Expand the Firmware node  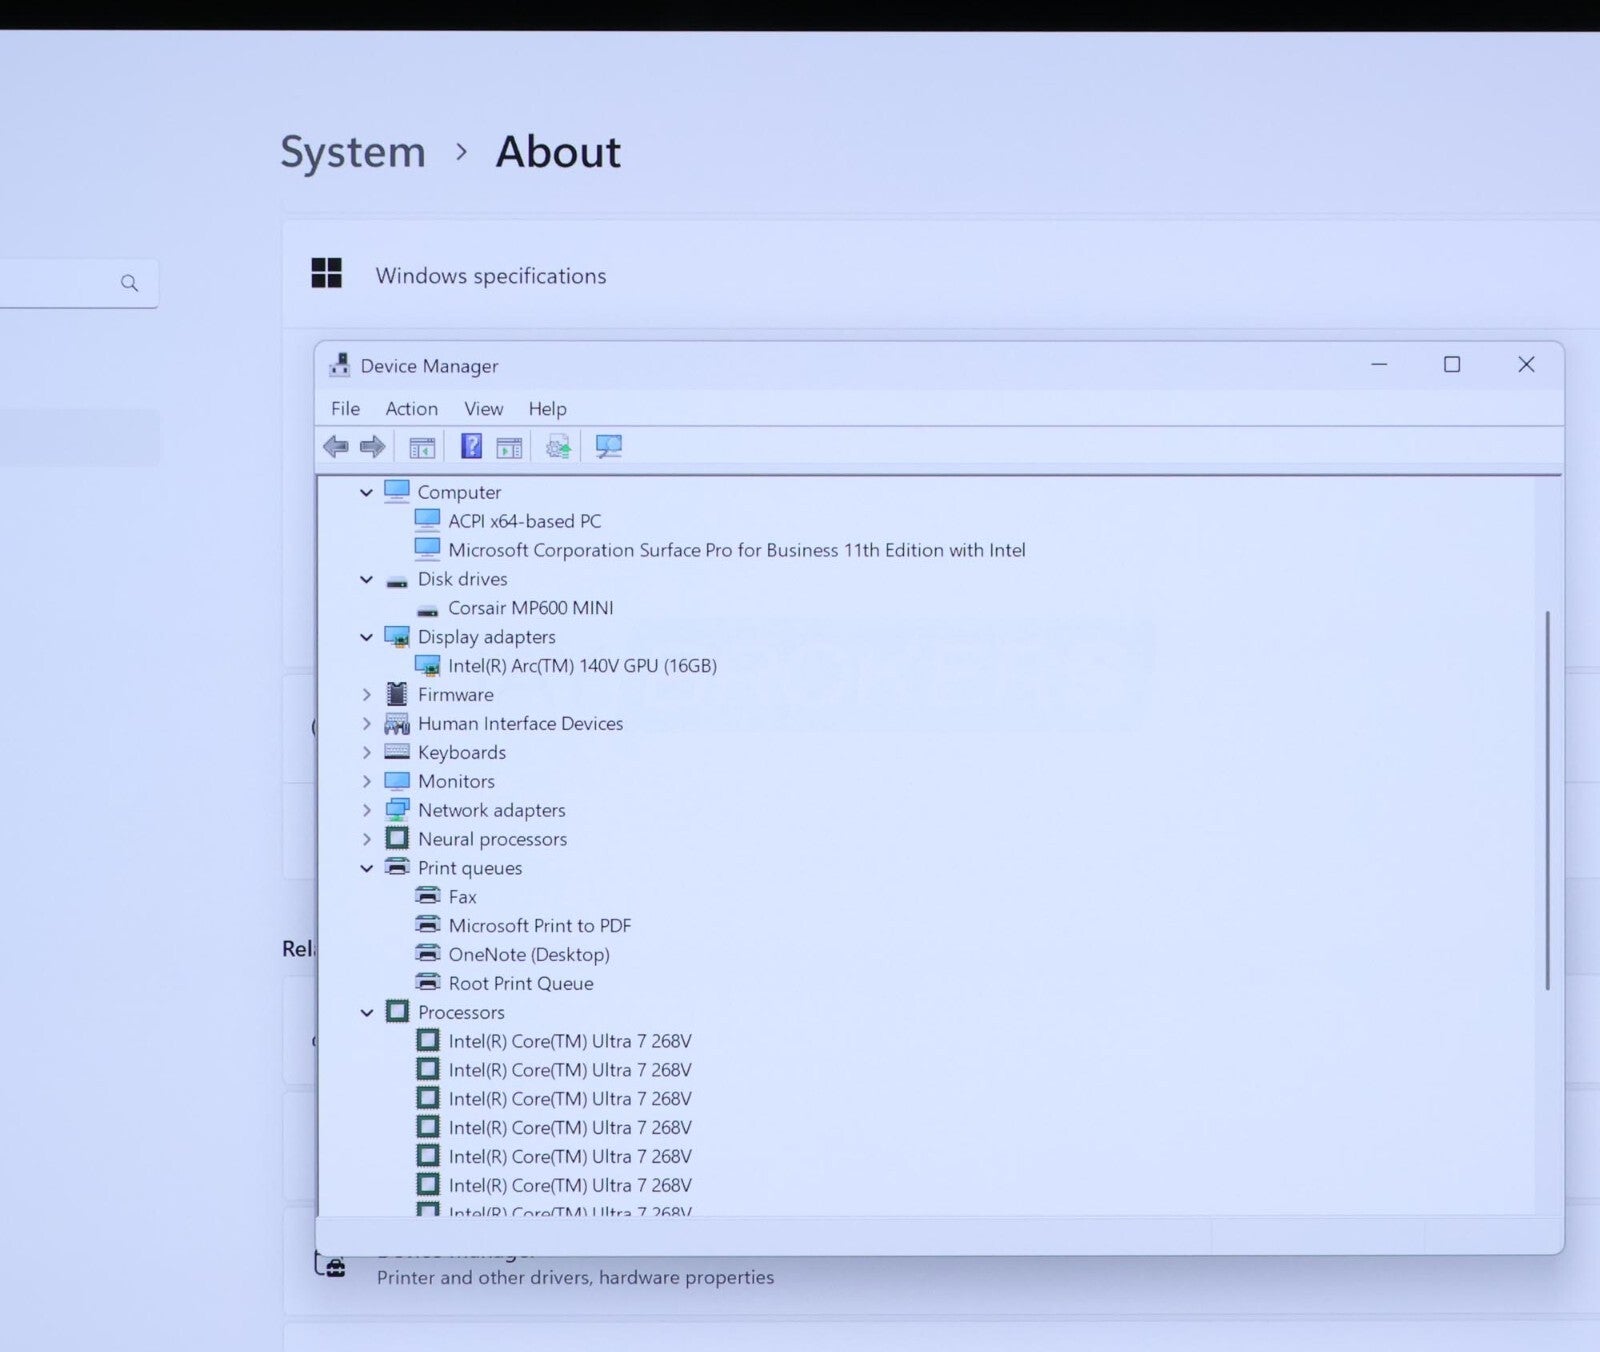[366, 694]
